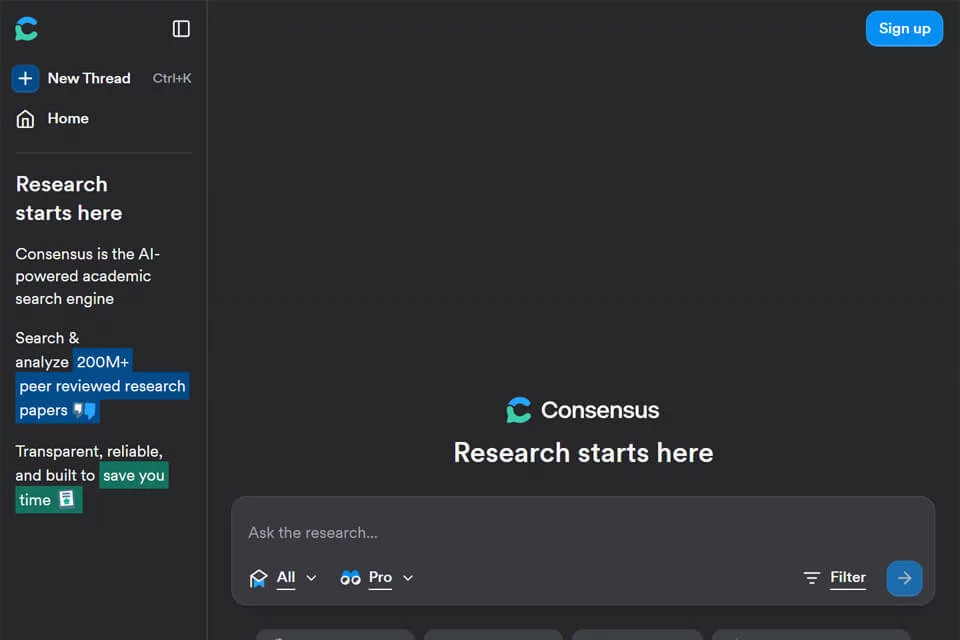Open a New Thread

pyautogui.click(x=89, y=78)
